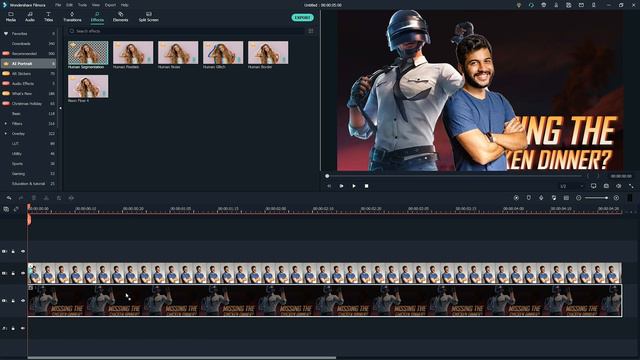Click the auto ripple link icon
Screen dimensions: 640x360
tap(16, 209)
